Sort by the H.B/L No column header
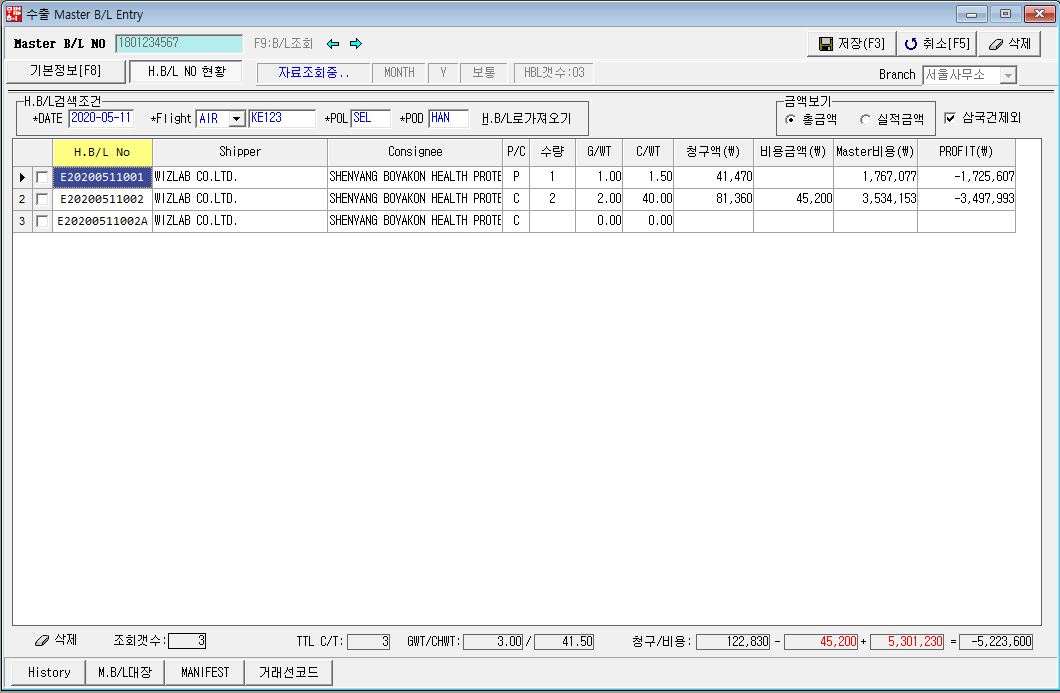Viewport: 1060px width, 693px height. pos(102,152)
